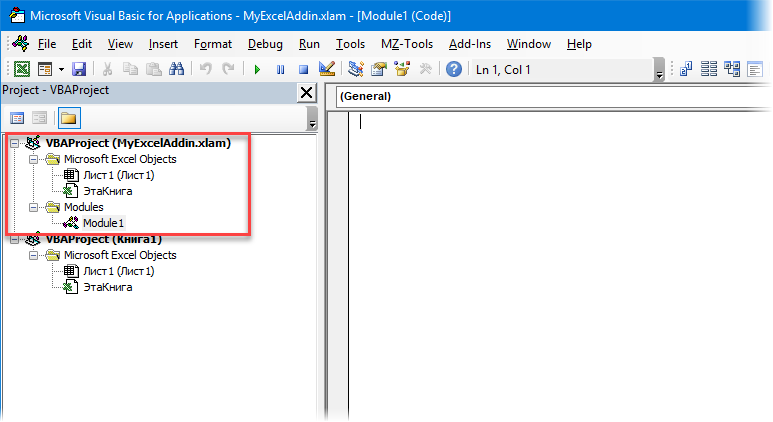Open the Insert UserForm dropdown arrow
The image size is (773, 422).
coord(61,70)
